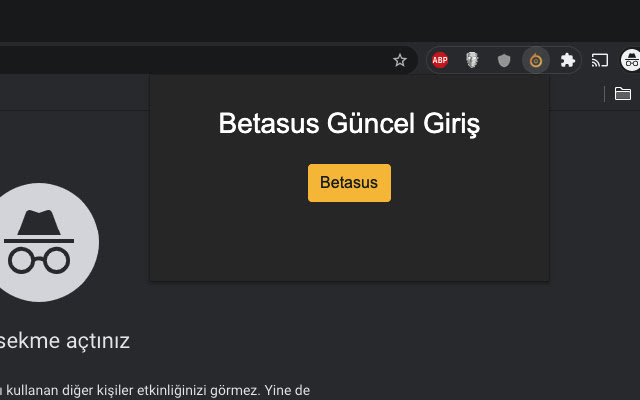
Task: Open the gray shield extension
Action: coord(504,60)
